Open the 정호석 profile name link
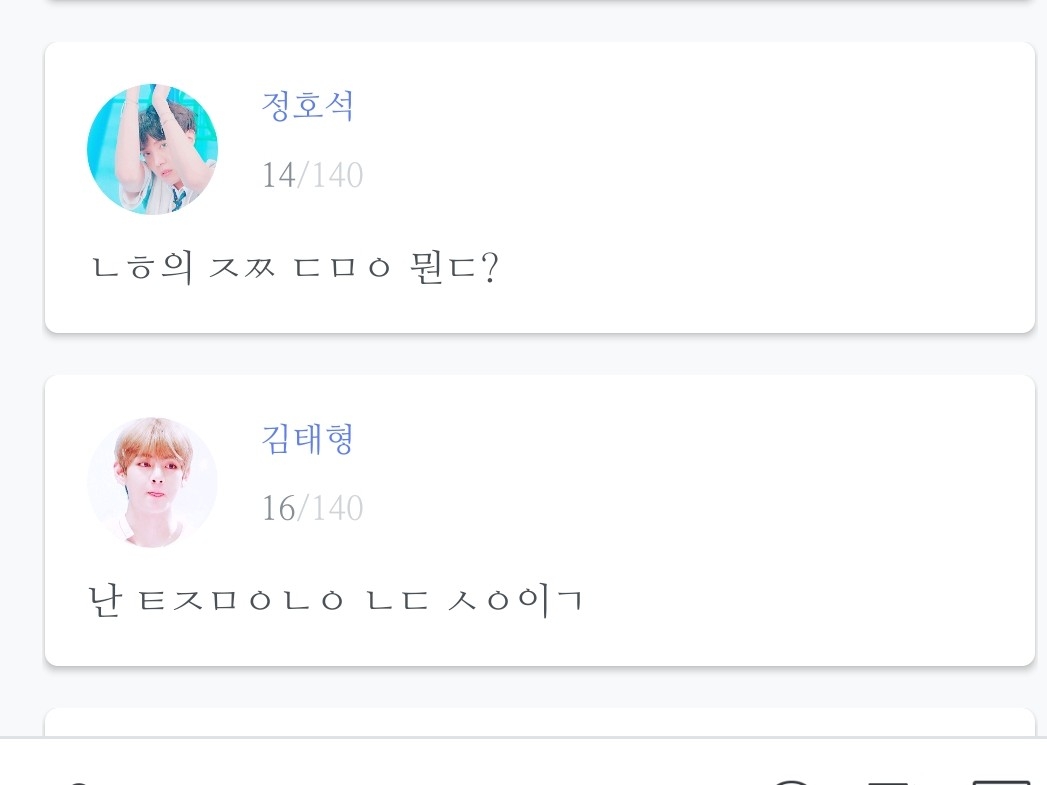The image size is (1047, 785). coord(307,106)
